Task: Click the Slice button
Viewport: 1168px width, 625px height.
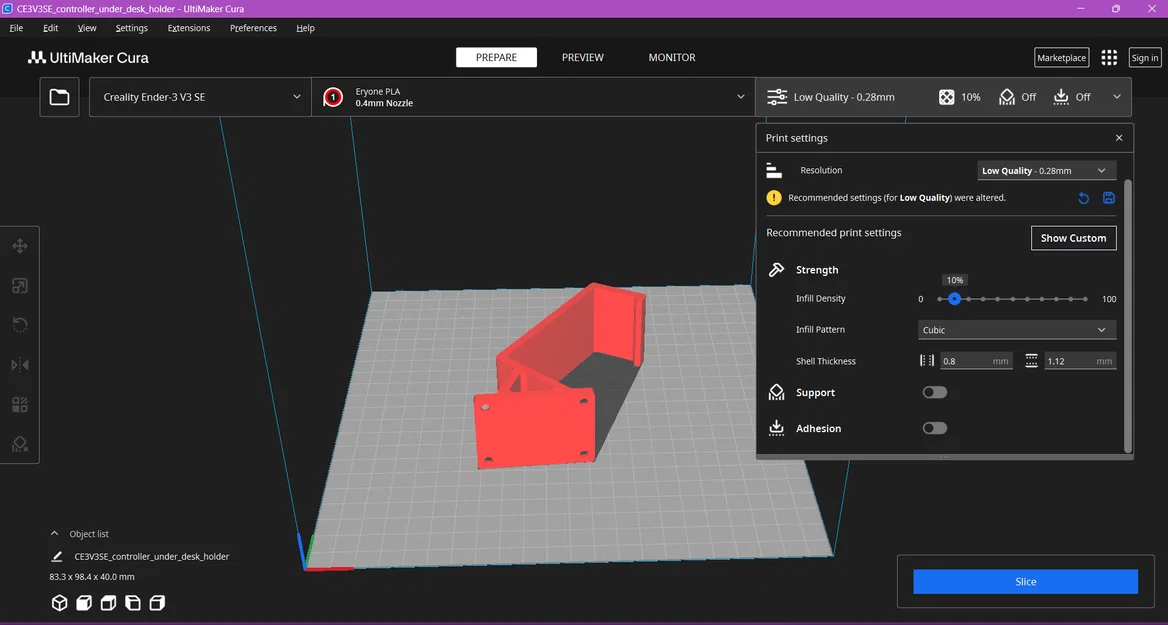Action: pos(1026,582)
